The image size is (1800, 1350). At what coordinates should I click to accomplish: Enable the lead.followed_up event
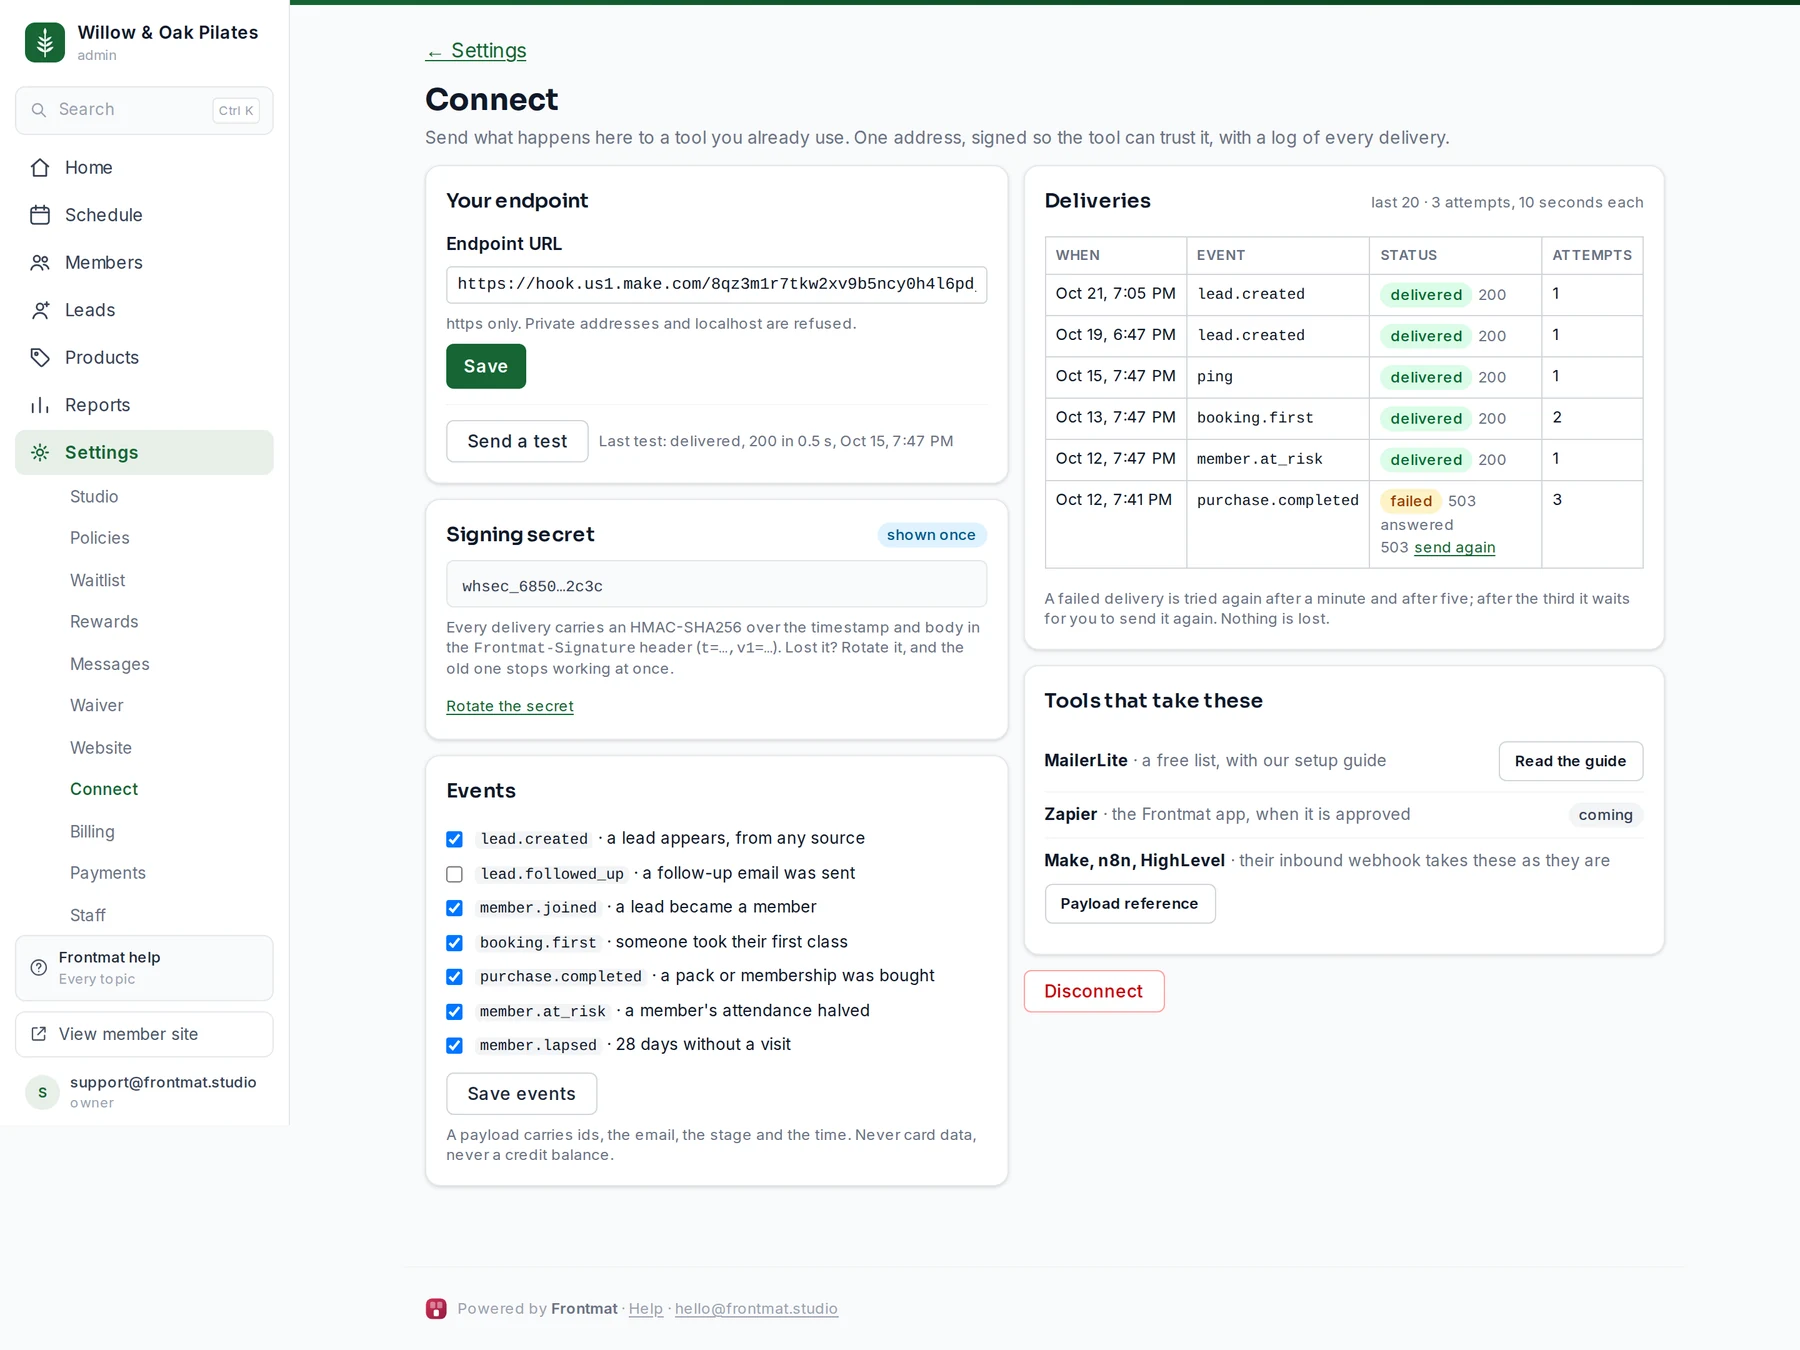point(455,874)
